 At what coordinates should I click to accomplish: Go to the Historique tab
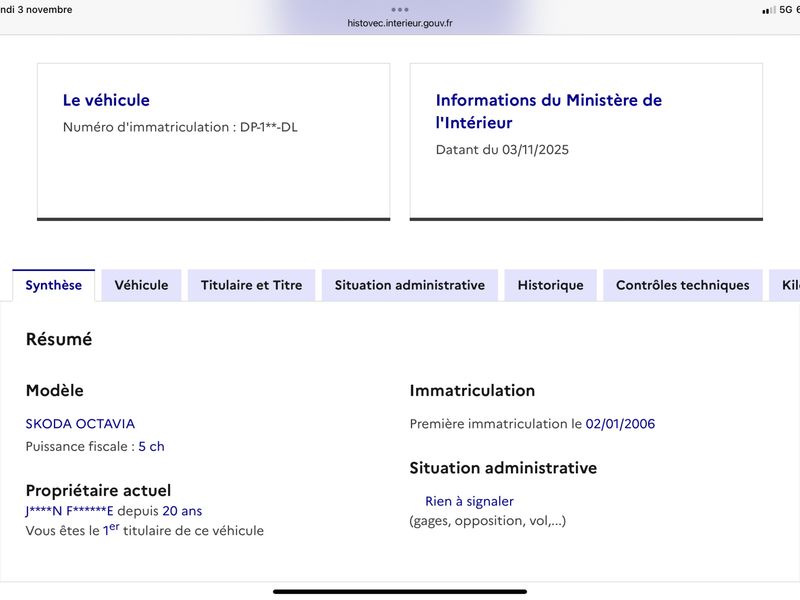tap(551, 285)
